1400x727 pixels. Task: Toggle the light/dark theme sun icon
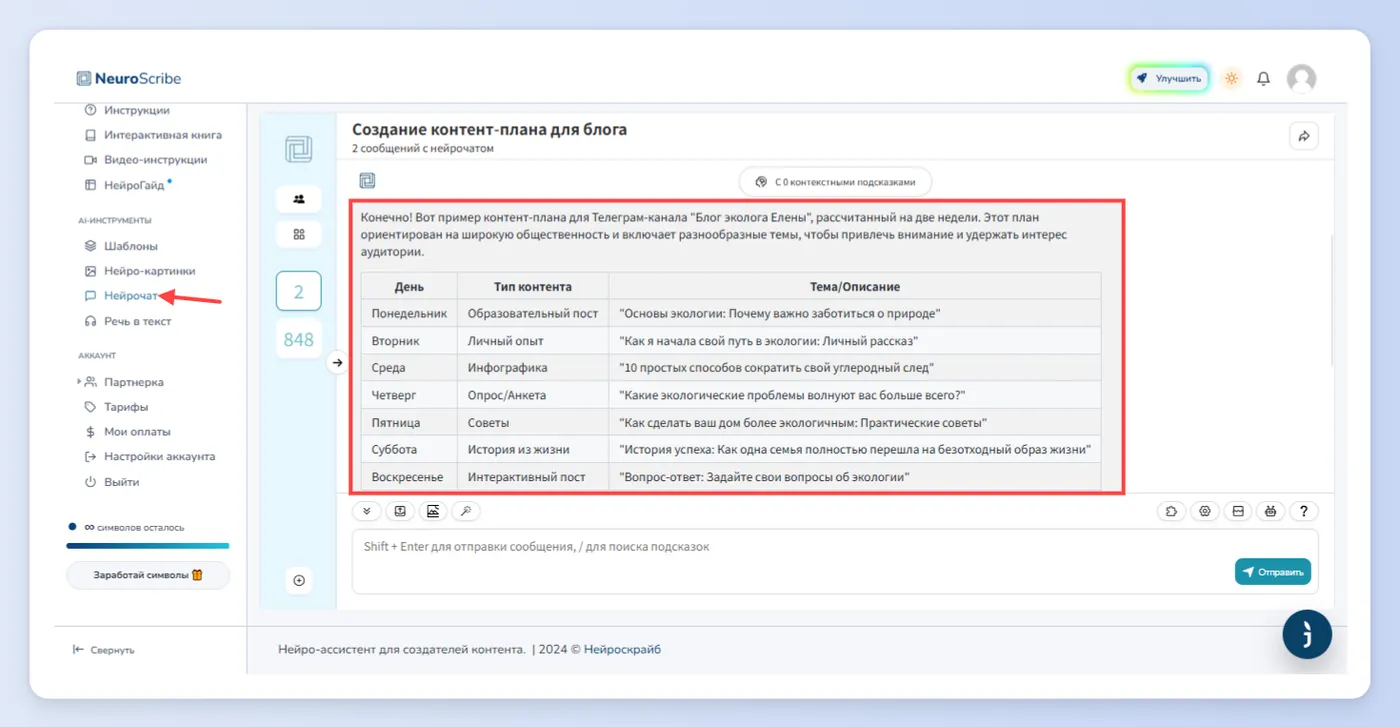tap(1232, 78)
